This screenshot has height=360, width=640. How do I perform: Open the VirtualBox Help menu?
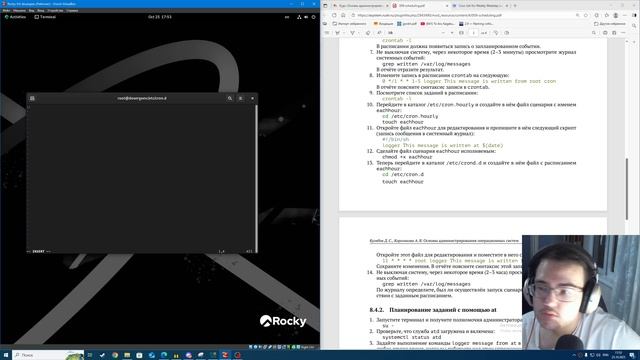tap(72, 11)
